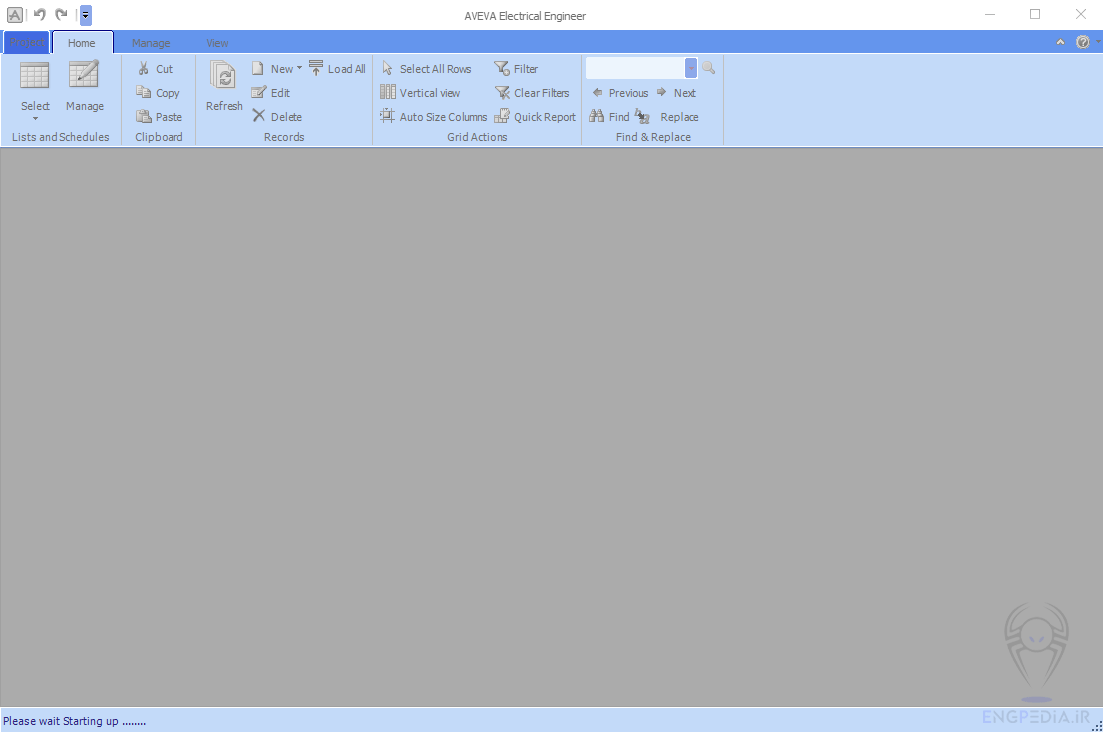Maximize the AVEVA Electrical Engineer window
Image resolution: width=1103 pixels, height=733 pixels.
1035,14
